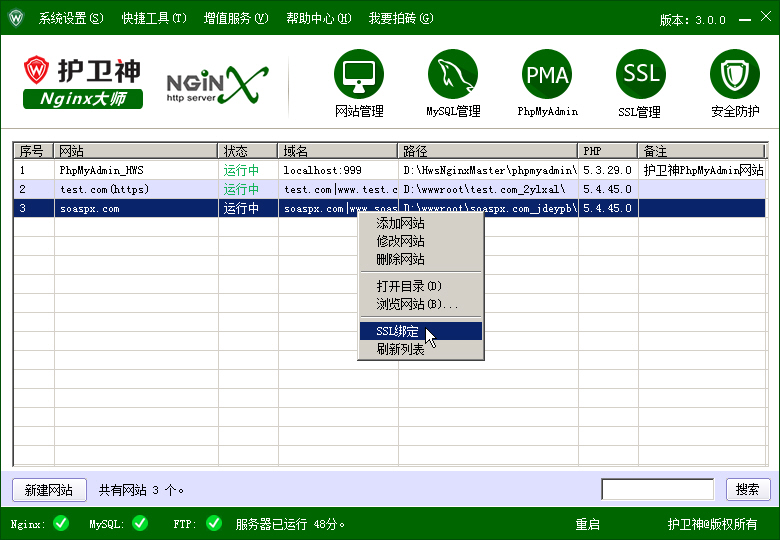The image size is (780, 540).
Task: Click the green logo icon in title bar
Action: tap(16, 18)
